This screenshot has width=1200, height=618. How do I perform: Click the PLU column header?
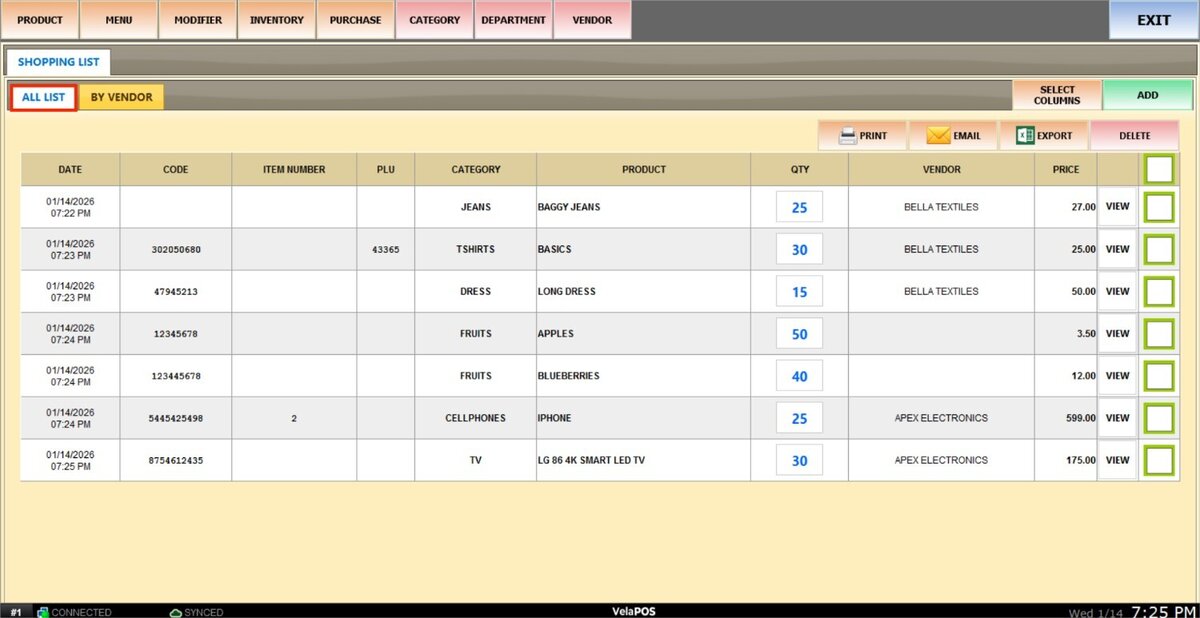(386, 169)
